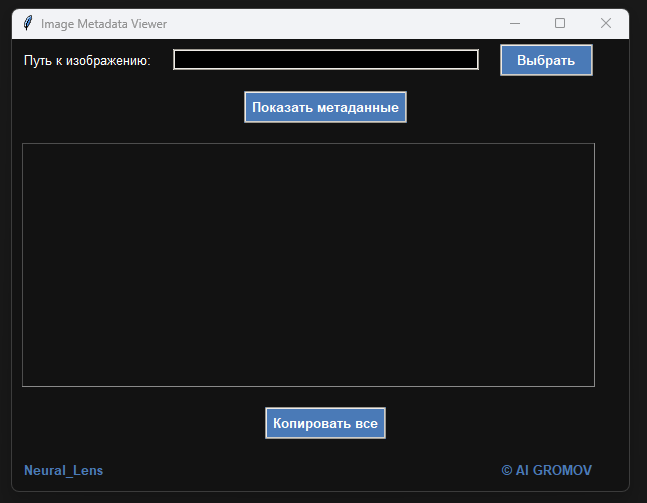The height and width of the screenshot is (503, 647).
Task: Click inside the large metadata output box
Action: (x=308, y=264)
